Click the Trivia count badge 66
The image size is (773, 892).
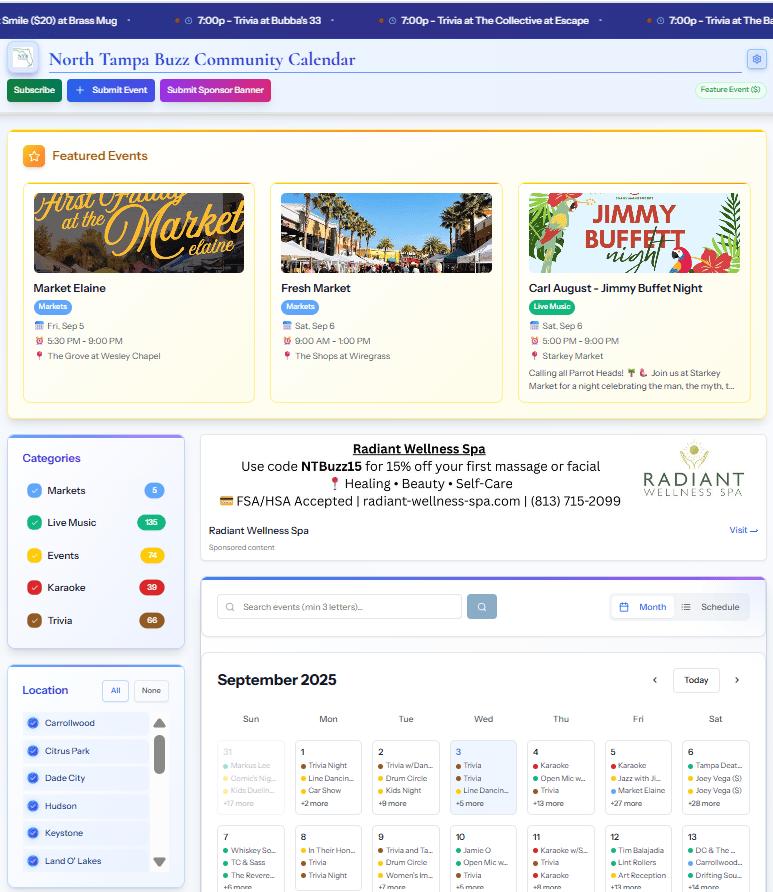[152, 620]
